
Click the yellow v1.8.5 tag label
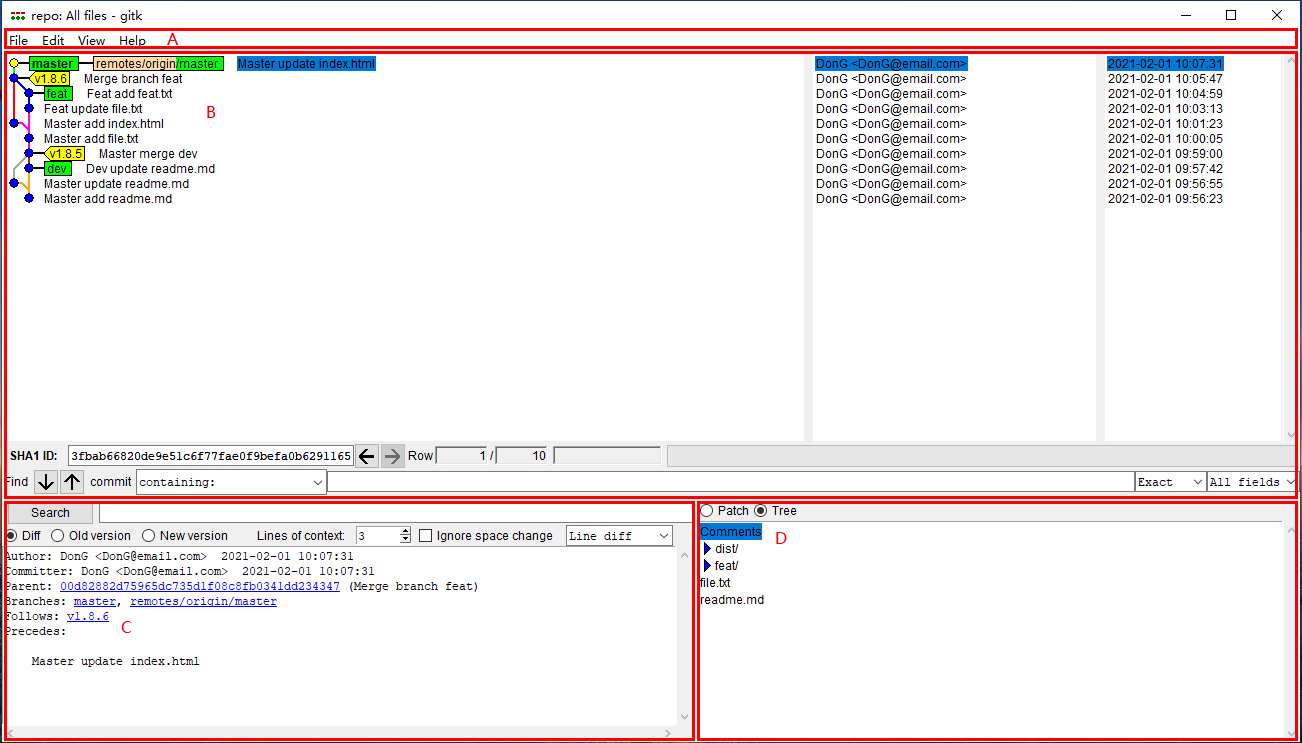click(x=65, y=154)
